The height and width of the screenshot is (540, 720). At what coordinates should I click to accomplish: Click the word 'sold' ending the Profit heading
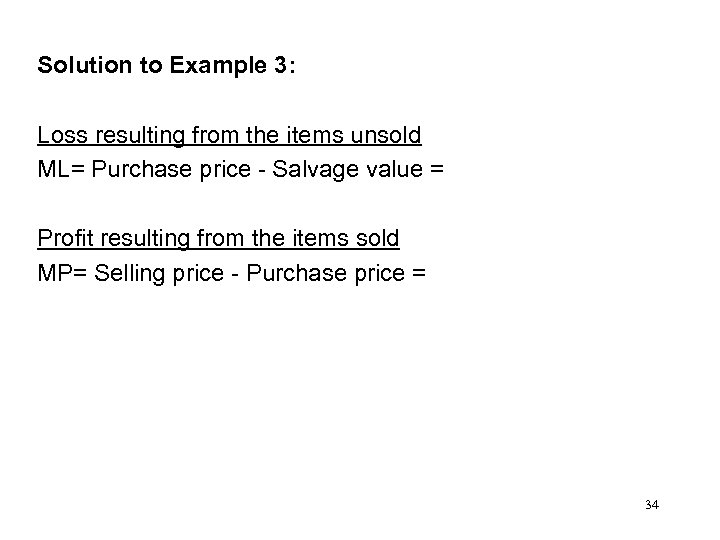pyautogui.click(x=379, y=238)
